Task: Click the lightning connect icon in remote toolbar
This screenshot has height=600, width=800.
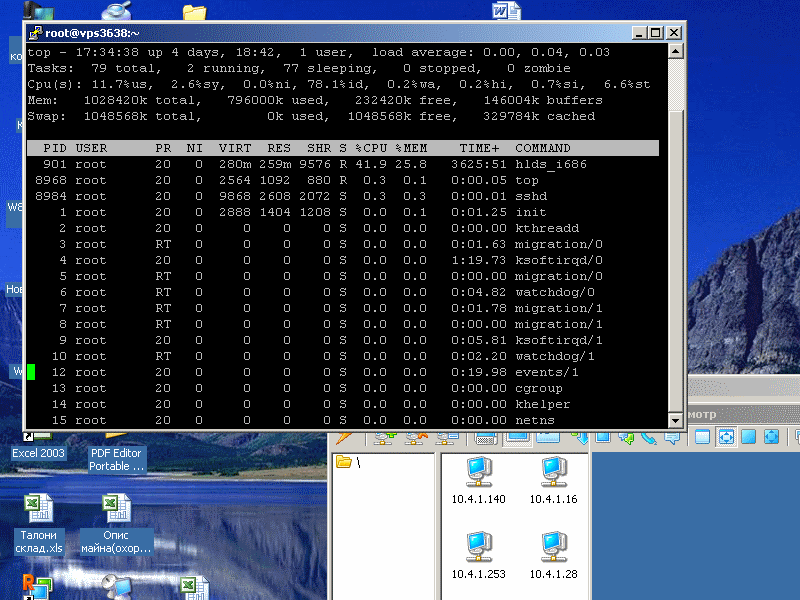Action: click(x=345, y=437)
